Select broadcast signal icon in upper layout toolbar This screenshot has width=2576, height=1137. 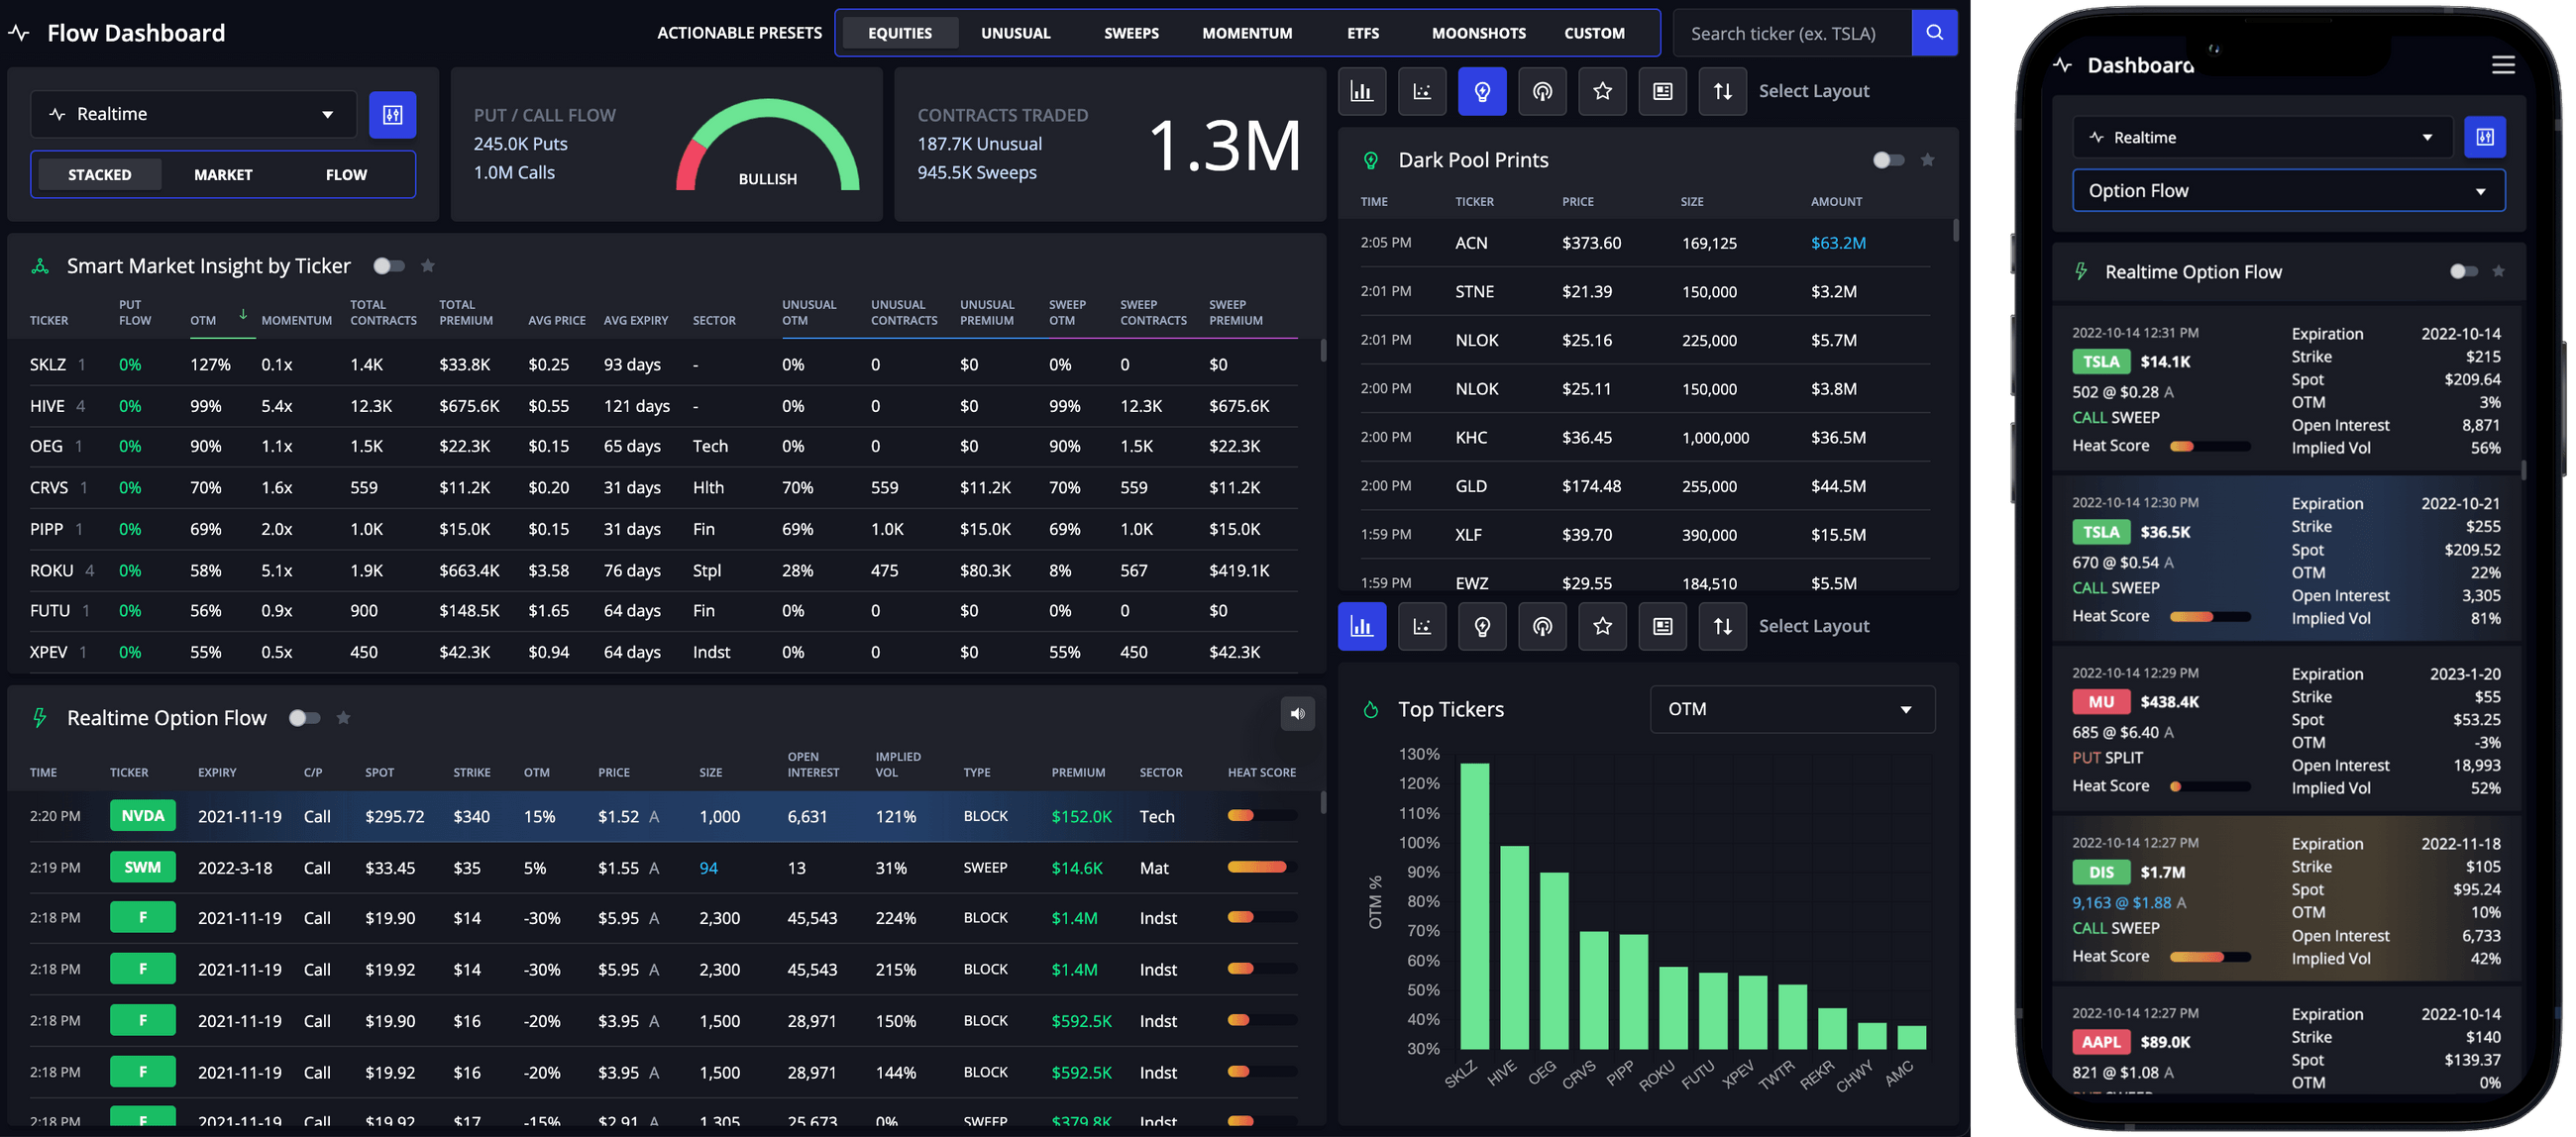[x=1542, y=91]
